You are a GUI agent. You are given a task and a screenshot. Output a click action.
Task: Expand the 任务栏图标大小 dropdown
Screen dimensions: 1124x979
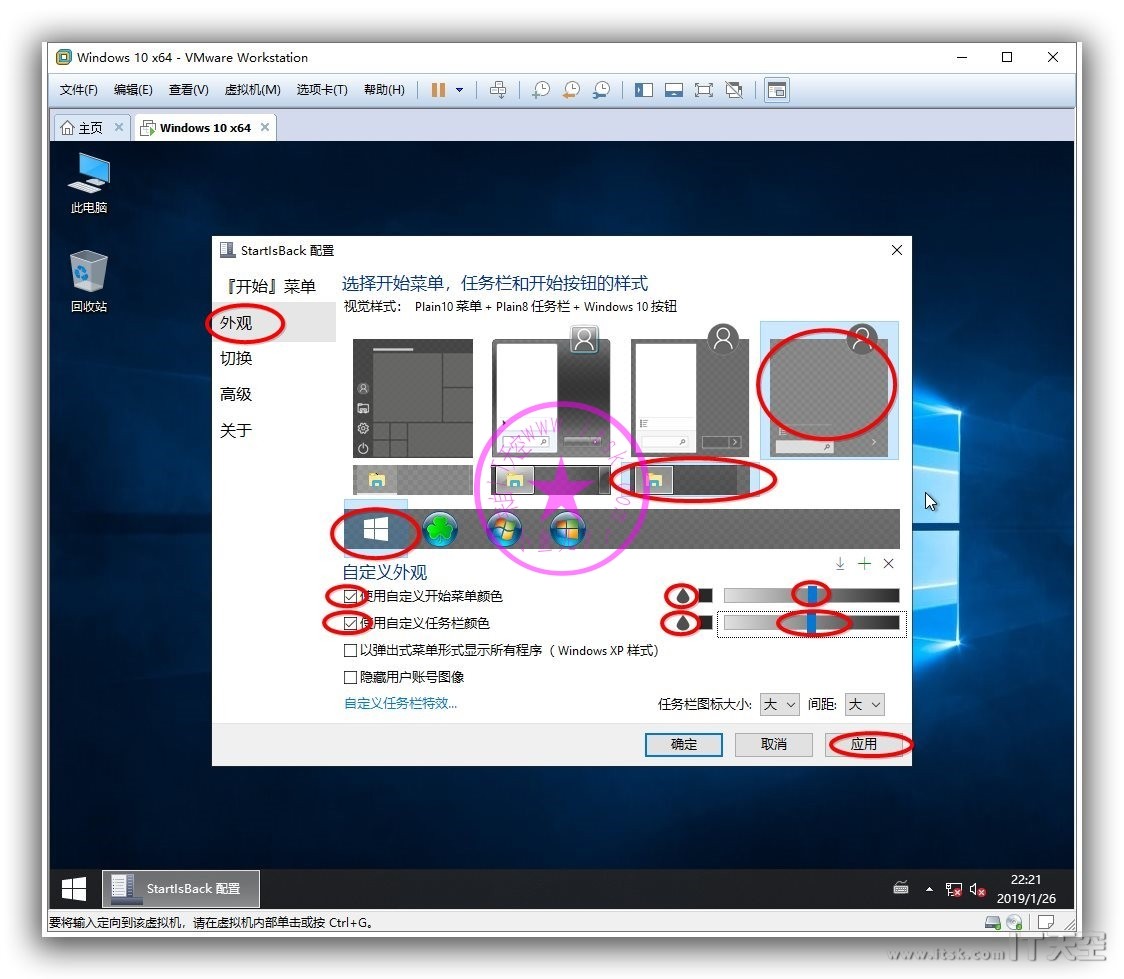click(780, 705)
